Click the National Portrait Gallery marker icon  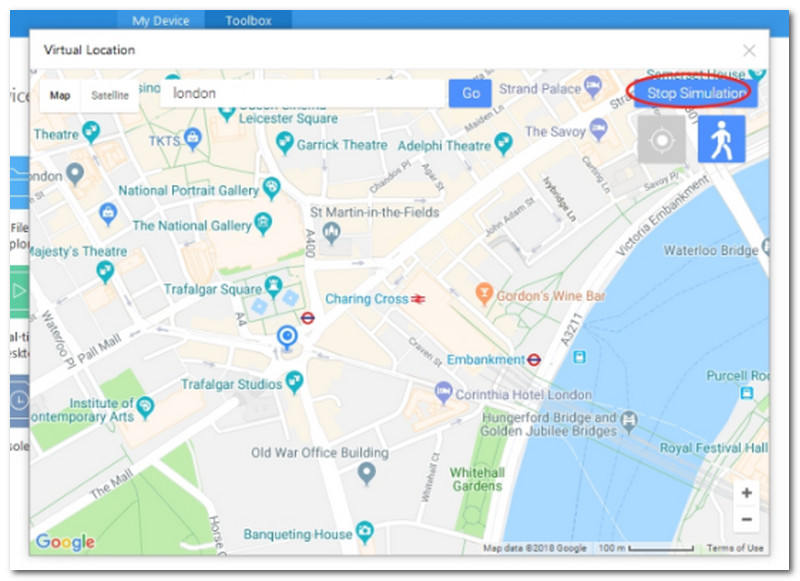(x=270, y=189)
